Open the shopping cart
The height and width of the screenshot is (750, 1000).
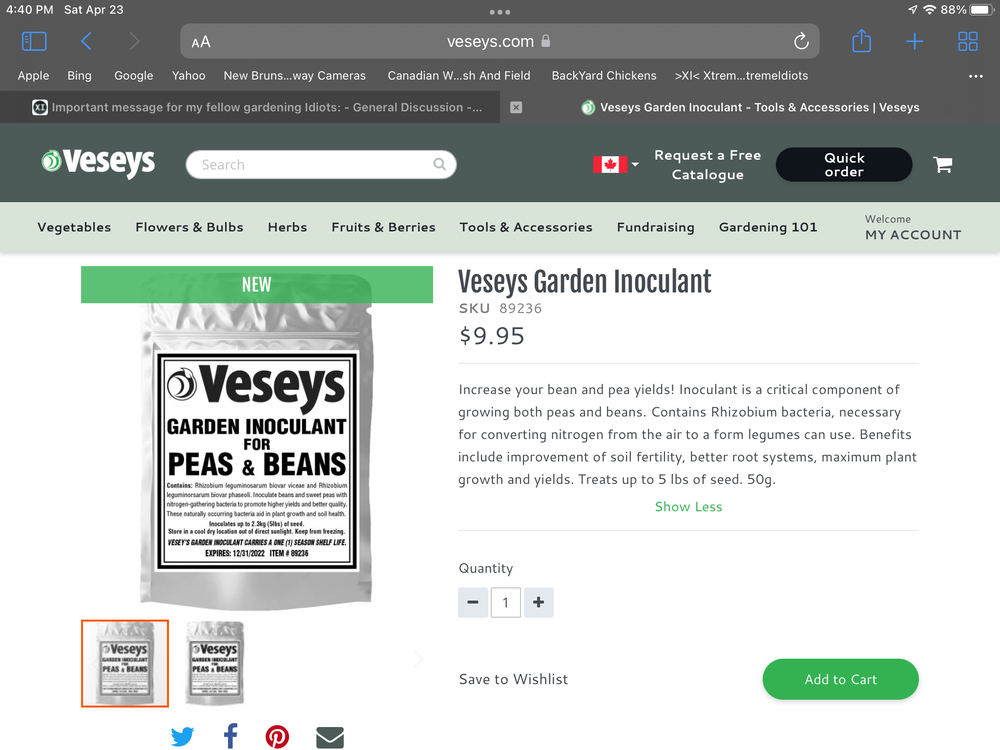943,165
